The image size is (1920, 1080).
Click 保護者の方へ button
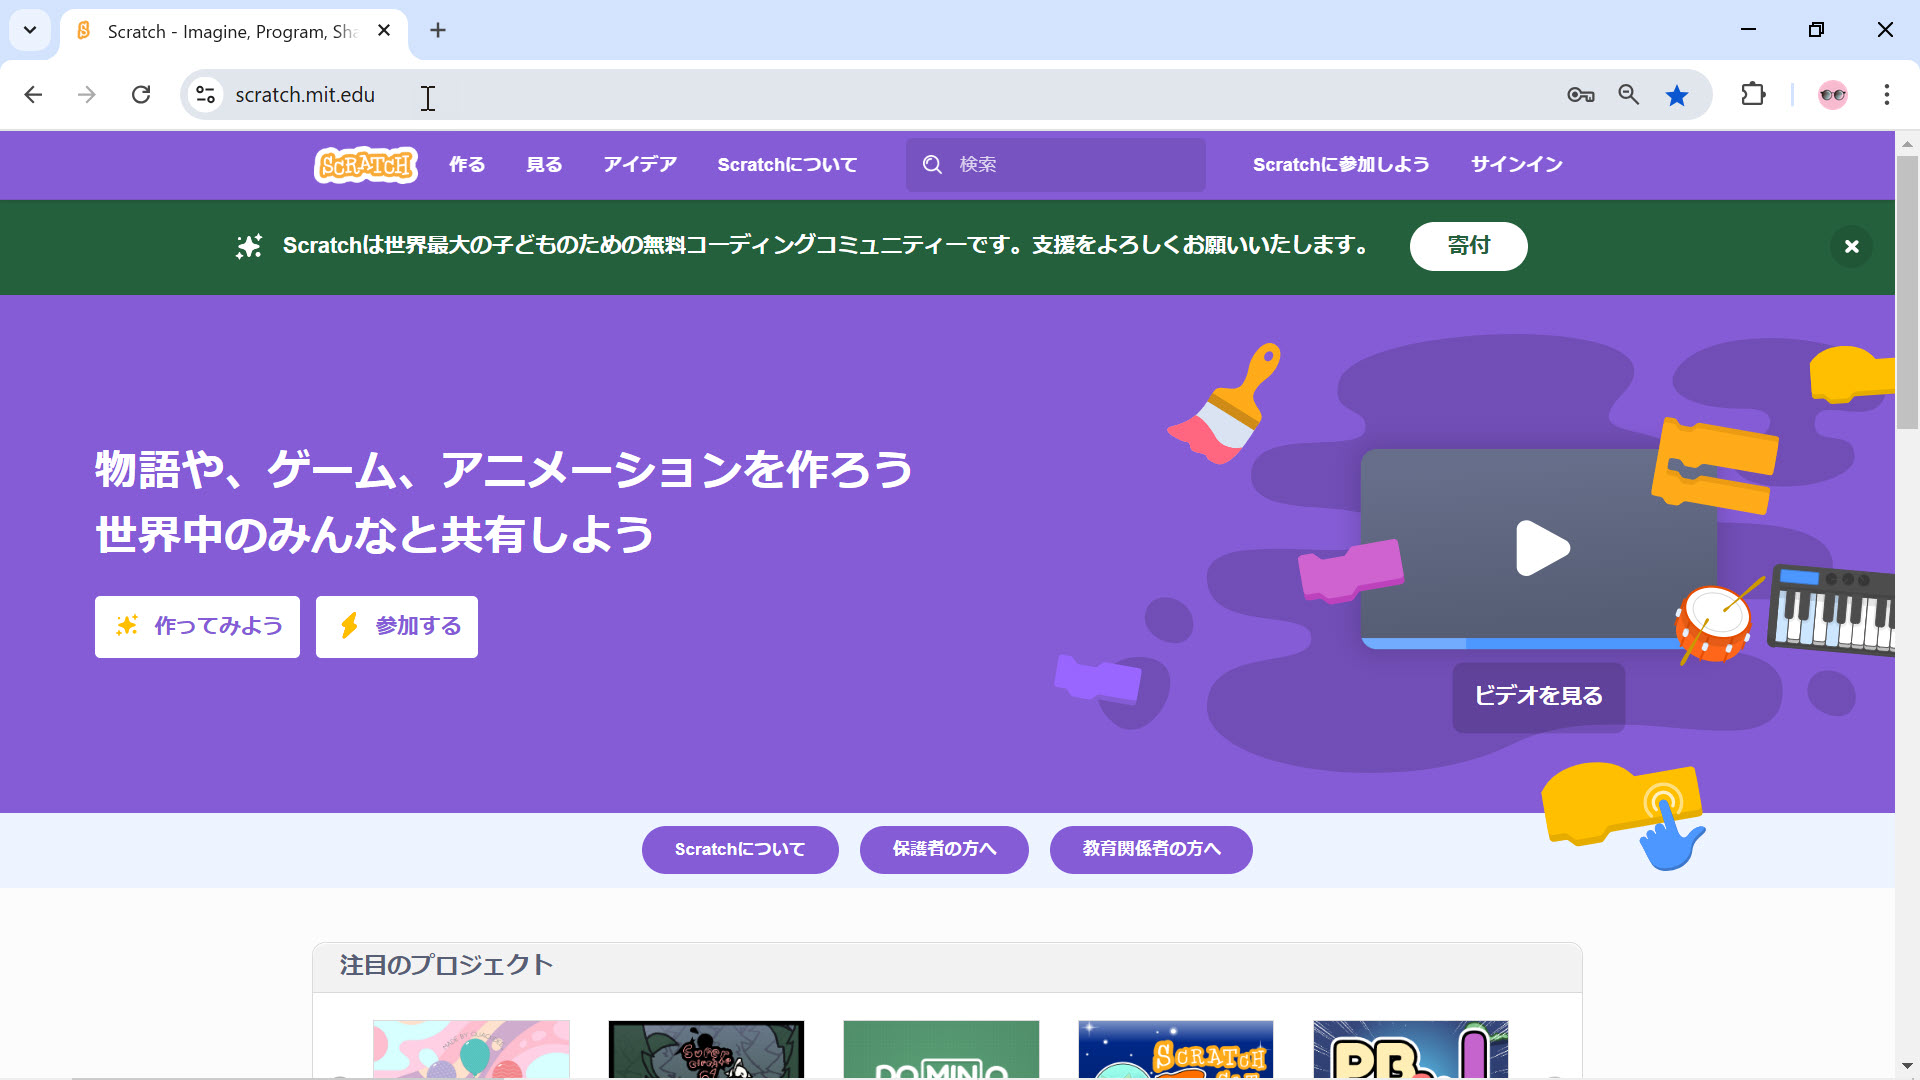point(944,850)
